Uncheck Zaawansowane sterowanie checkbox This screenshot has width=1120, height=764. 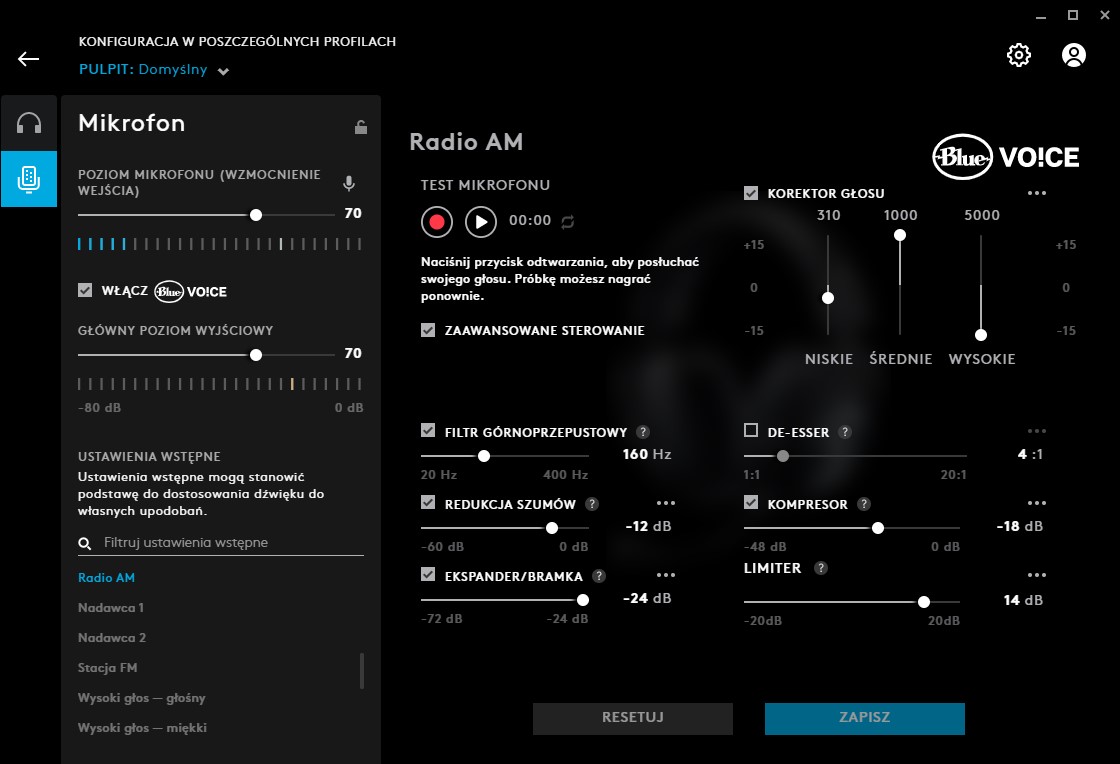pyautogui.click(x=428, y=330)
